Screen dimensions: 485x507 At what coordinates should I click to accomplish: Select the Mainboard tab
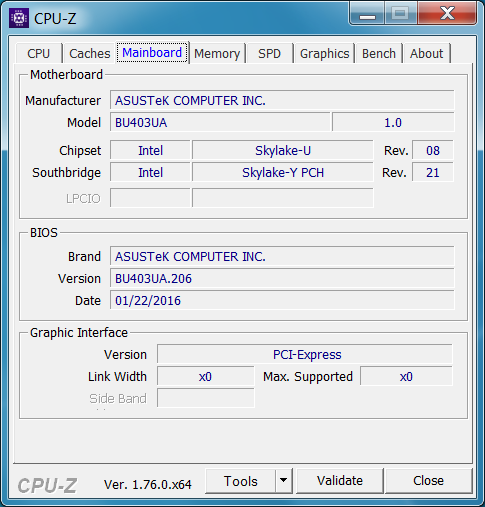152,53
